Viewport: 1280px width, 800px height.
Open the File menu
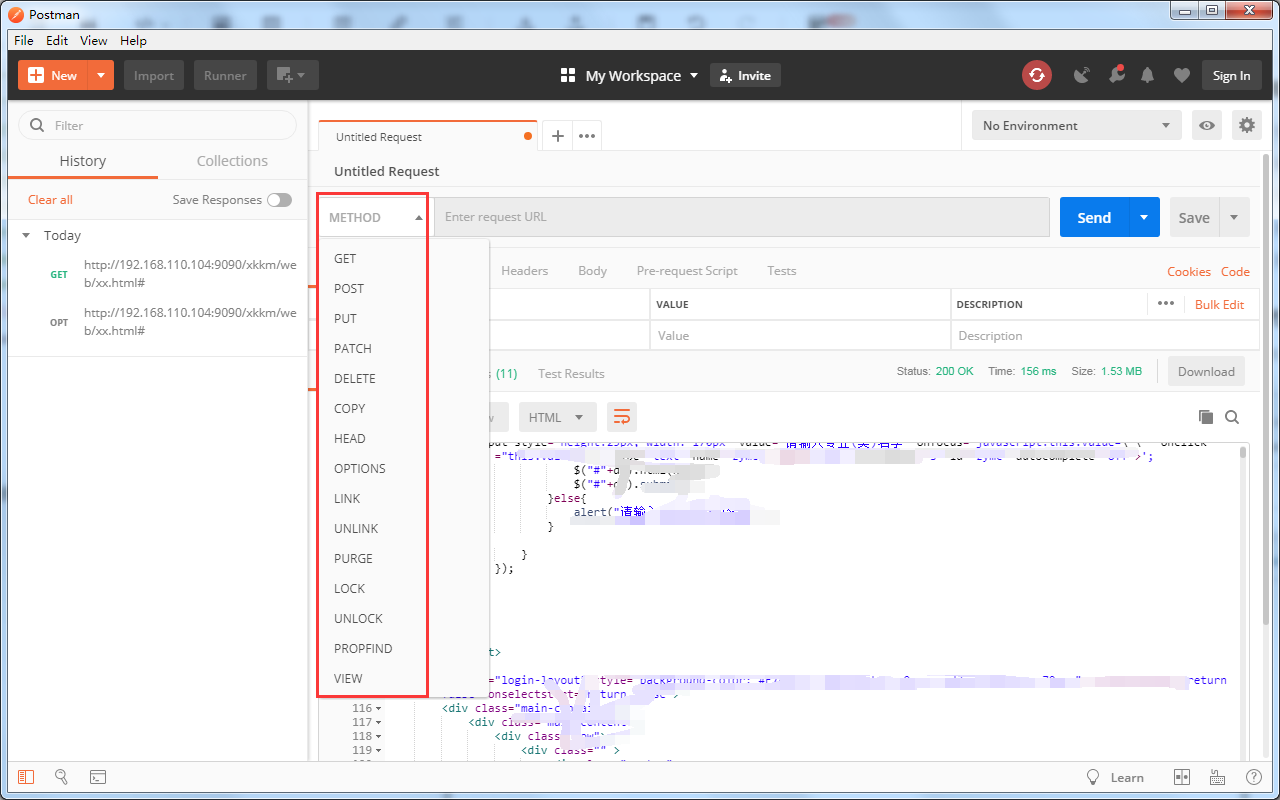tap(24, 40)
